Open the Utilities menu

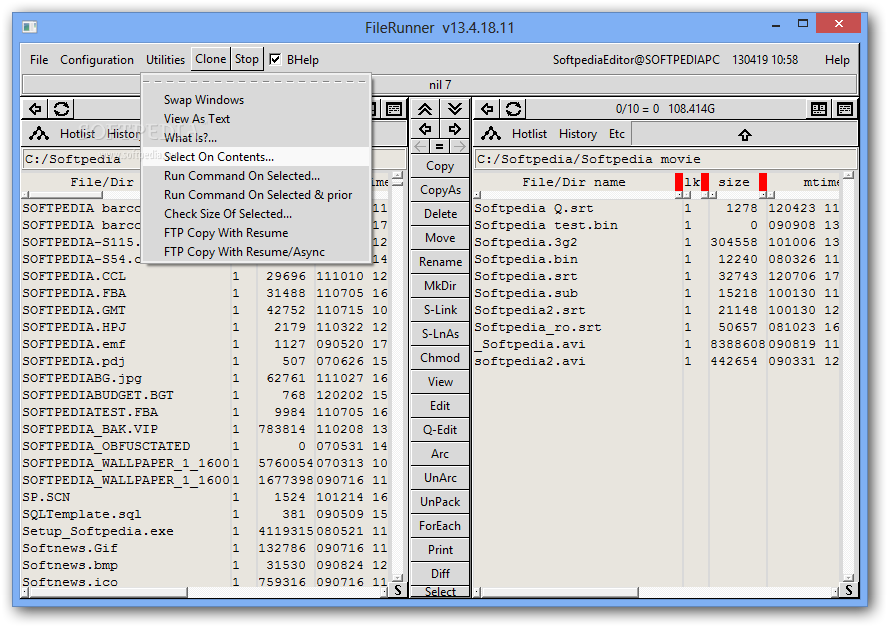165,59
